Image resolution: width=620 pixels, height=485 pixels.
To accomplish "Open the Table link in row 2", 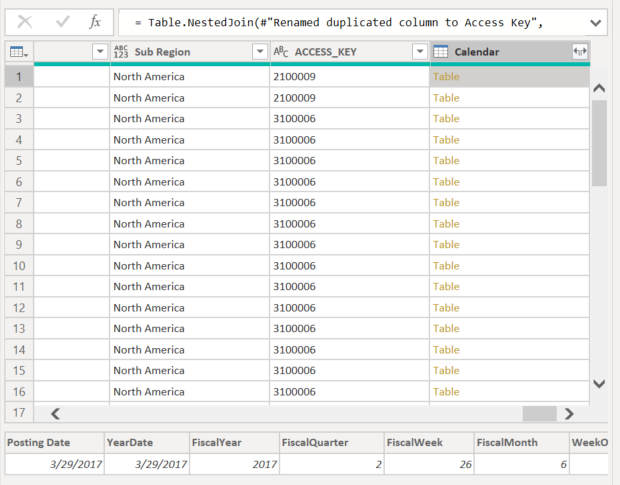I will 446,98.
